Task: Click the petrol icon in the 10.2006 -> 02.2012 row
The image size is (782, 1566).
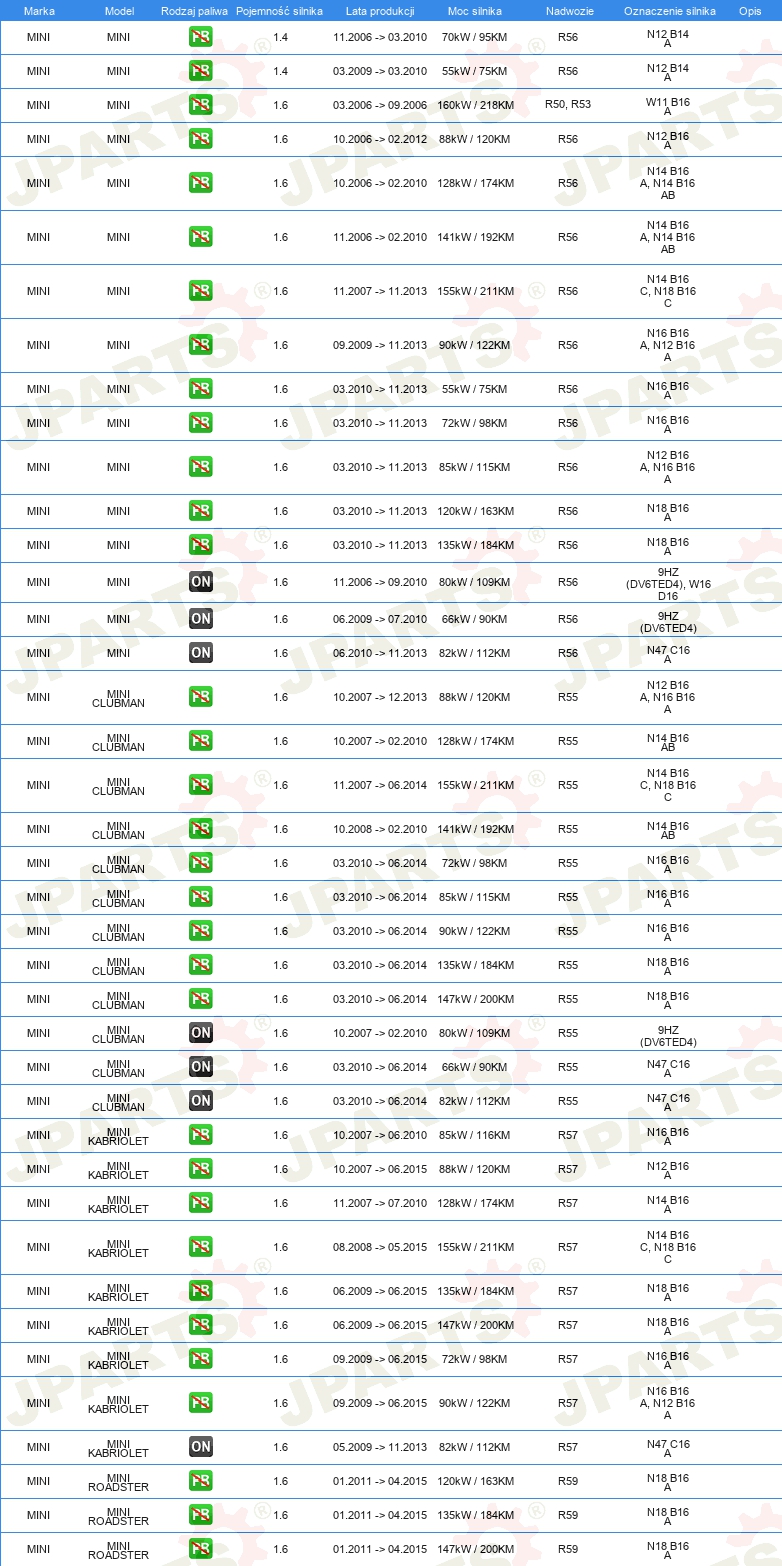Action: [x=200, y=139]
